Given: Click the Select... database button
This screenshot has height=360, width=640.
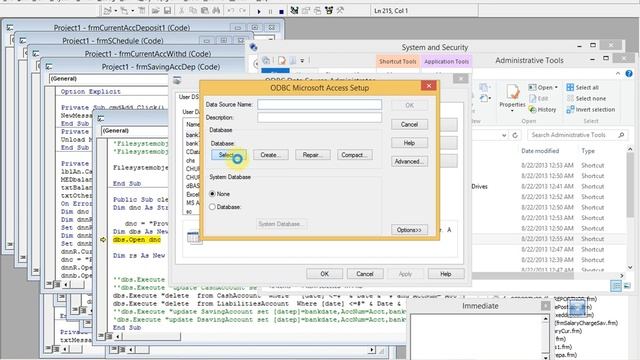Looking at the screenshot, I should point(229,155).
